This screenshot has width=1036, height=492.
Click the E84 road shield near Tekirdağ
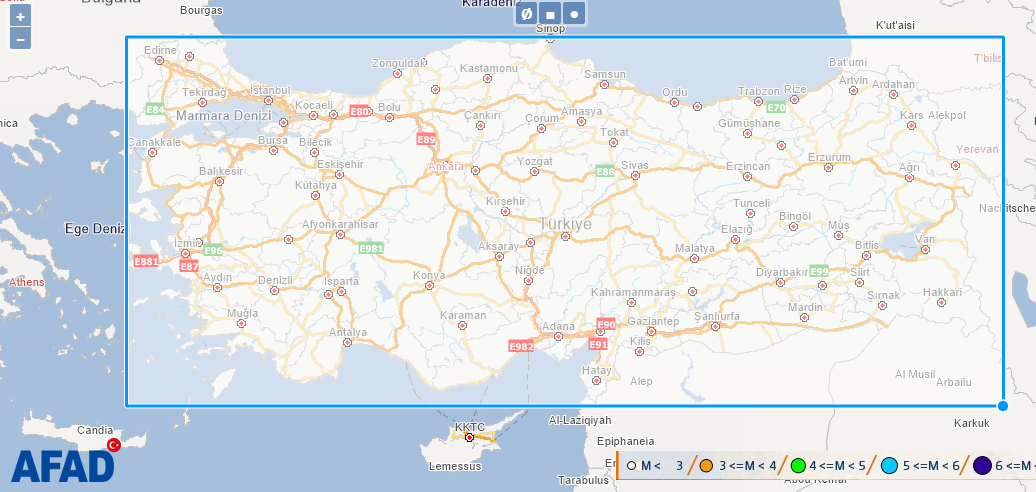coord(155,109)
